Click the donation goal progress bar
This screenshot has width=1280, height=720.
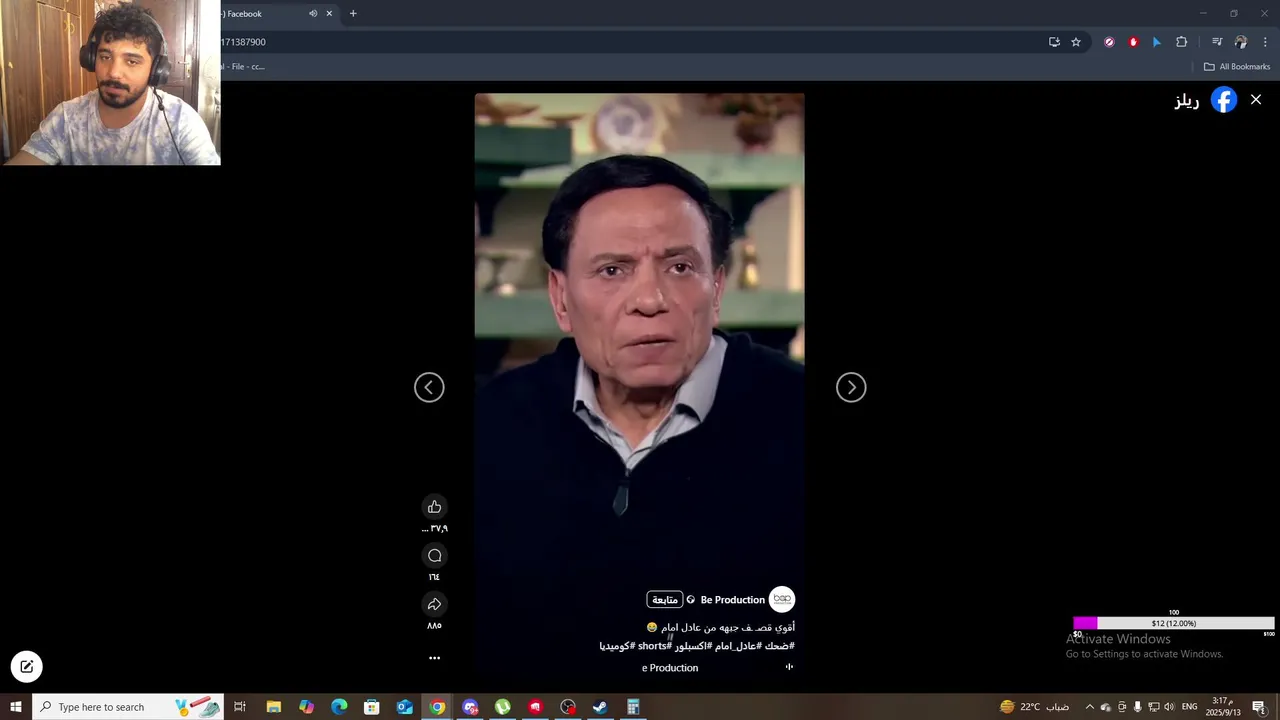coord(1174,623)
